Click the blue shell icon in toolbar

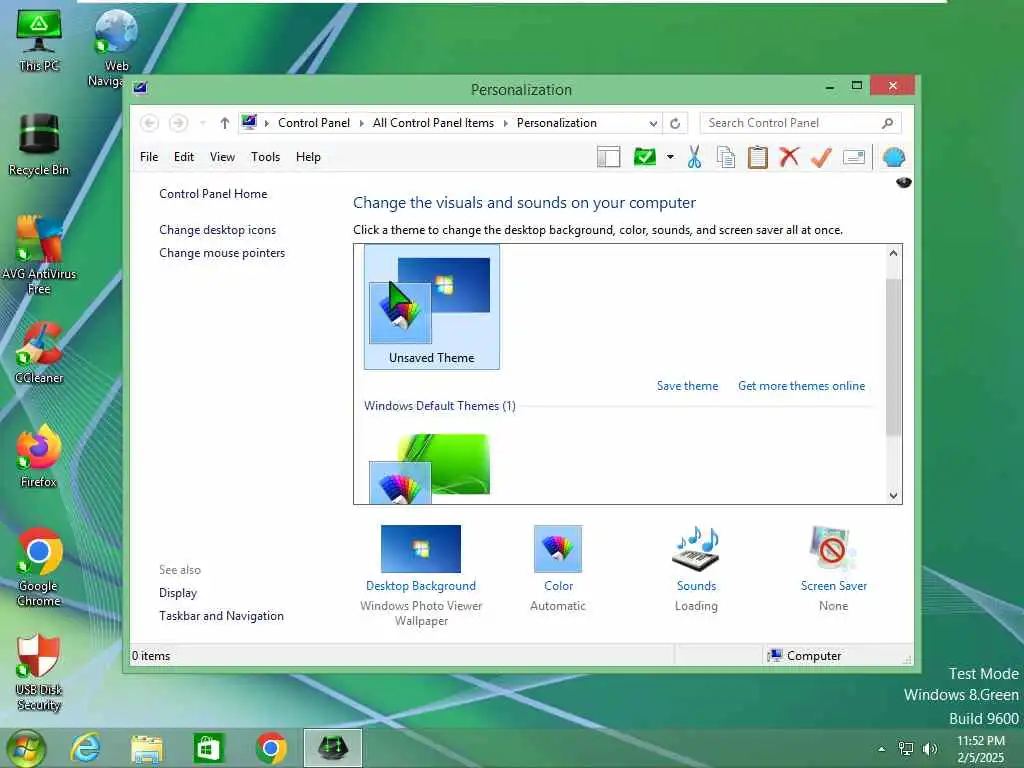(893, 157)
